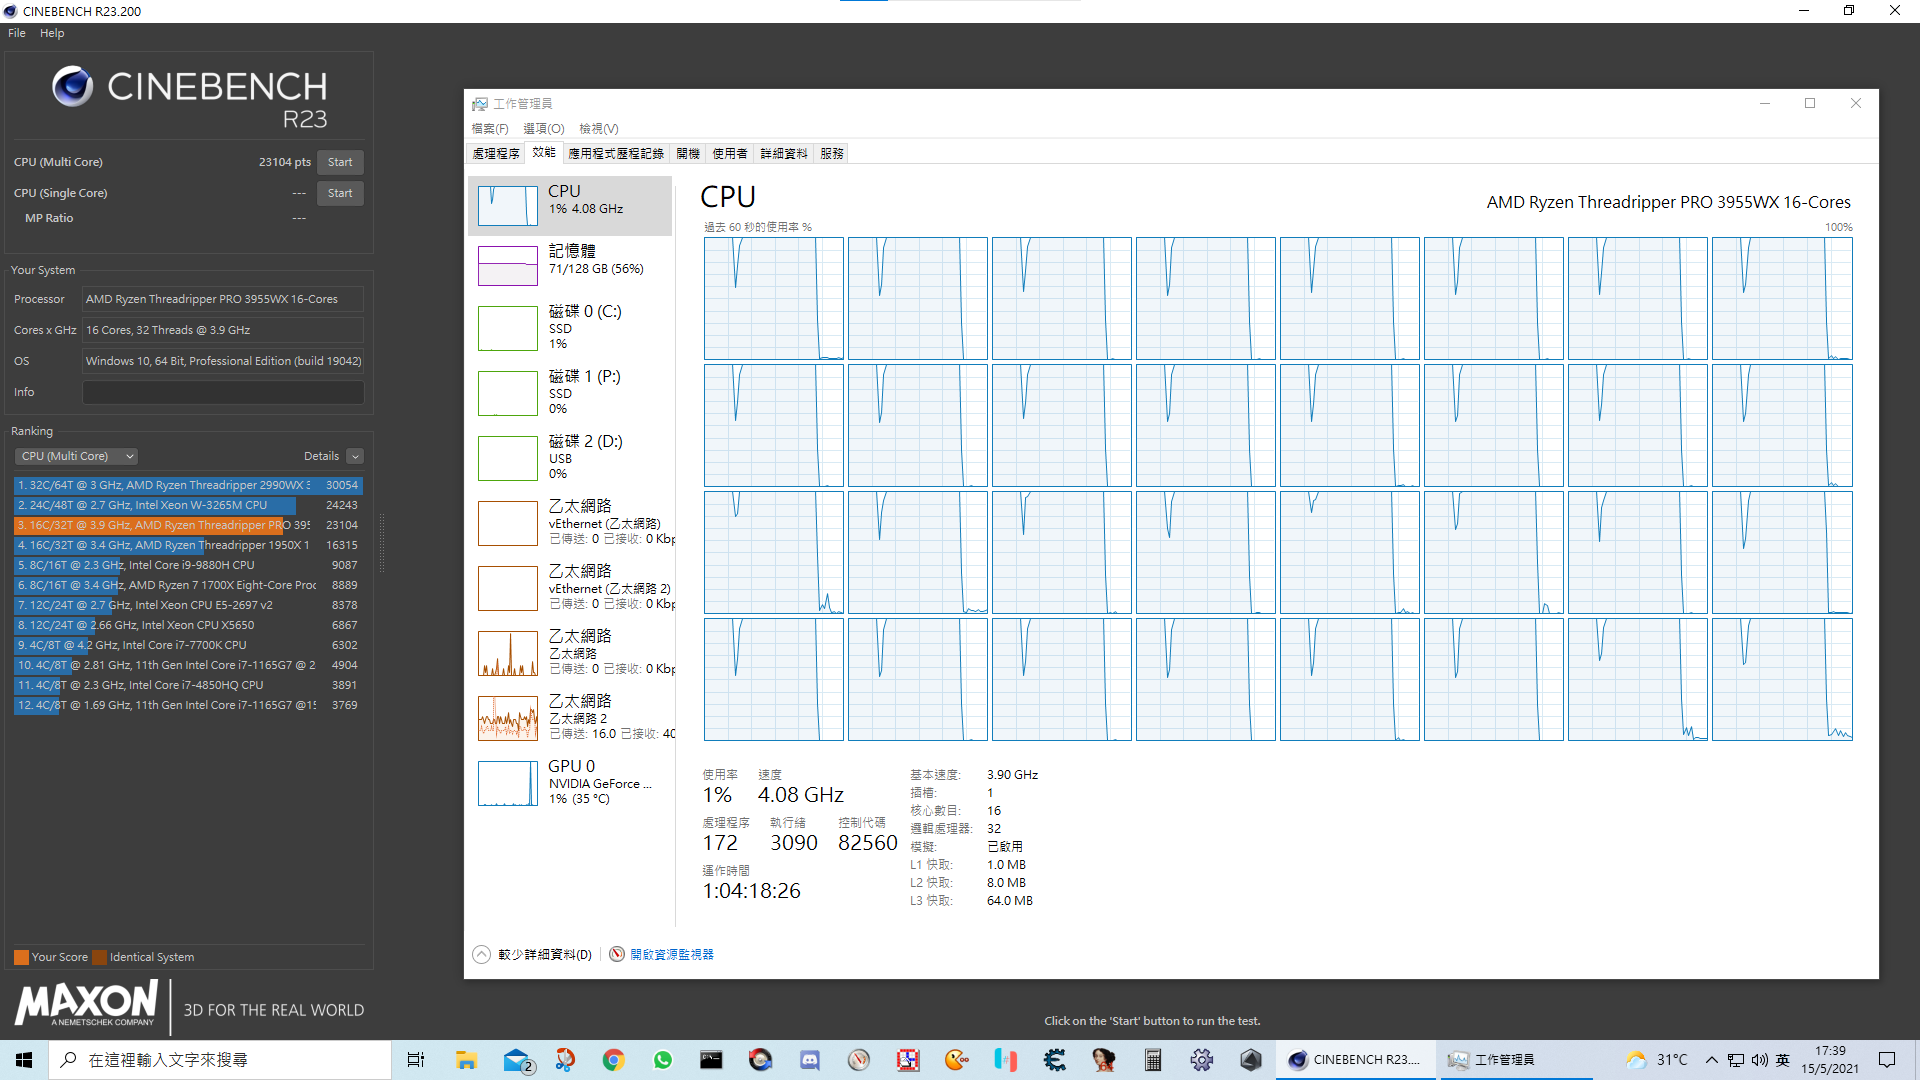Open Task View from the taskbar
Image resolution: width=1920 pixels, height=1080 pixels.
(x=416, y=1060)
